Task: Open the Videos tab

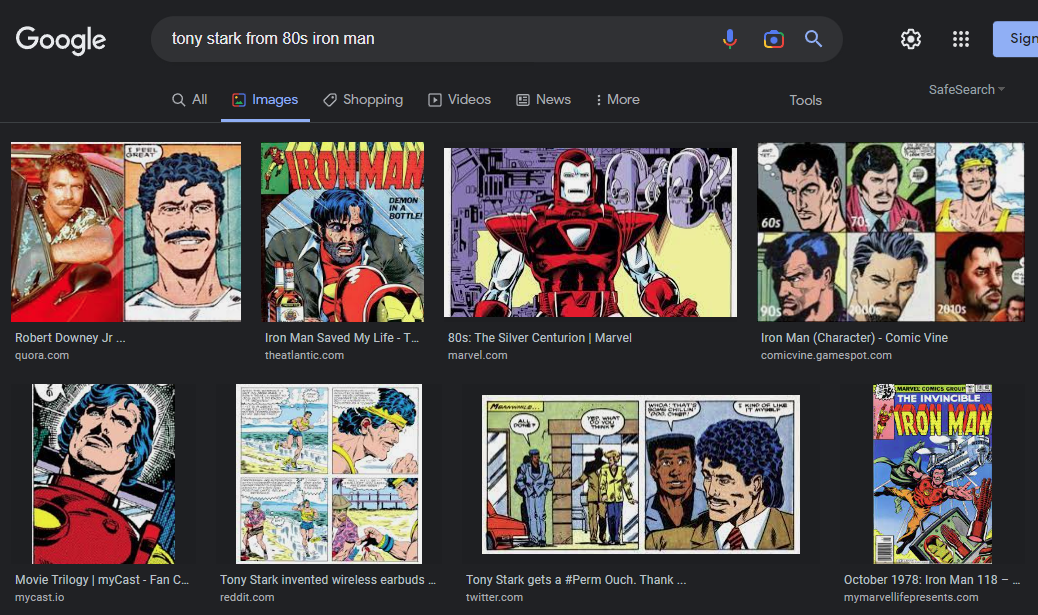Action: coord(459,99)
